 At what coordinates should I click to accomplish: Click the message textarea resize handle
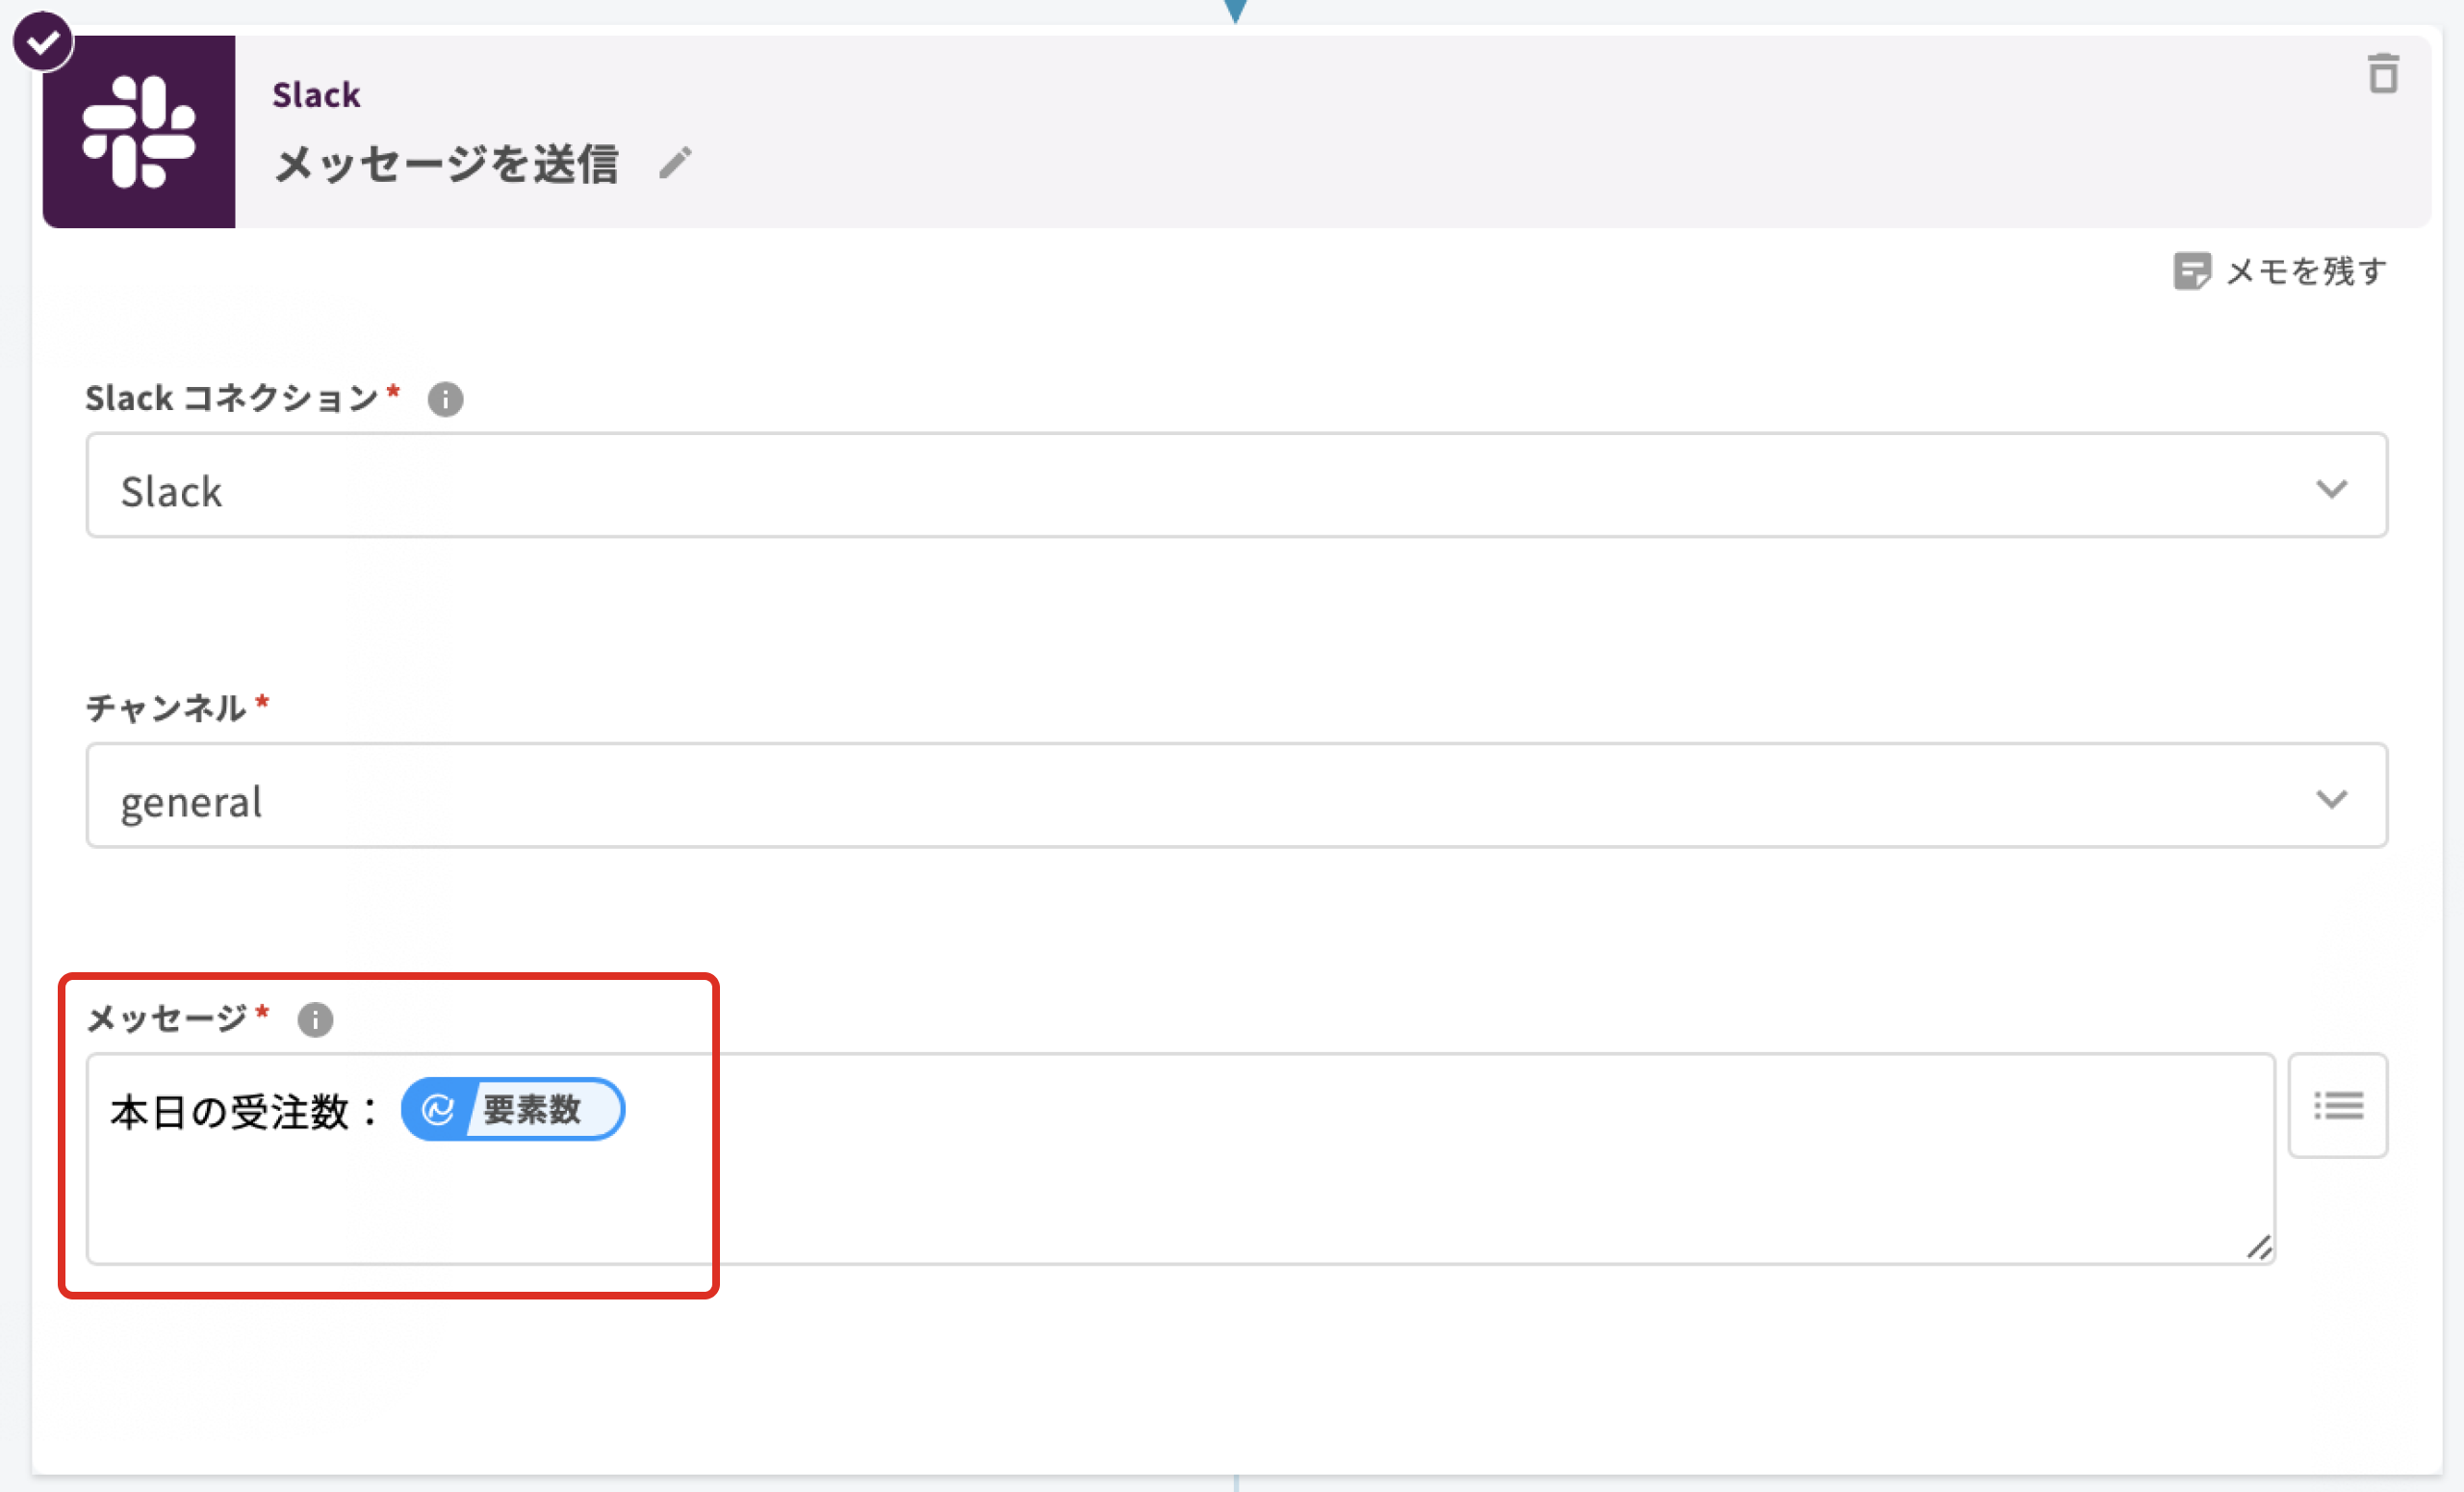point(2259,1248)
